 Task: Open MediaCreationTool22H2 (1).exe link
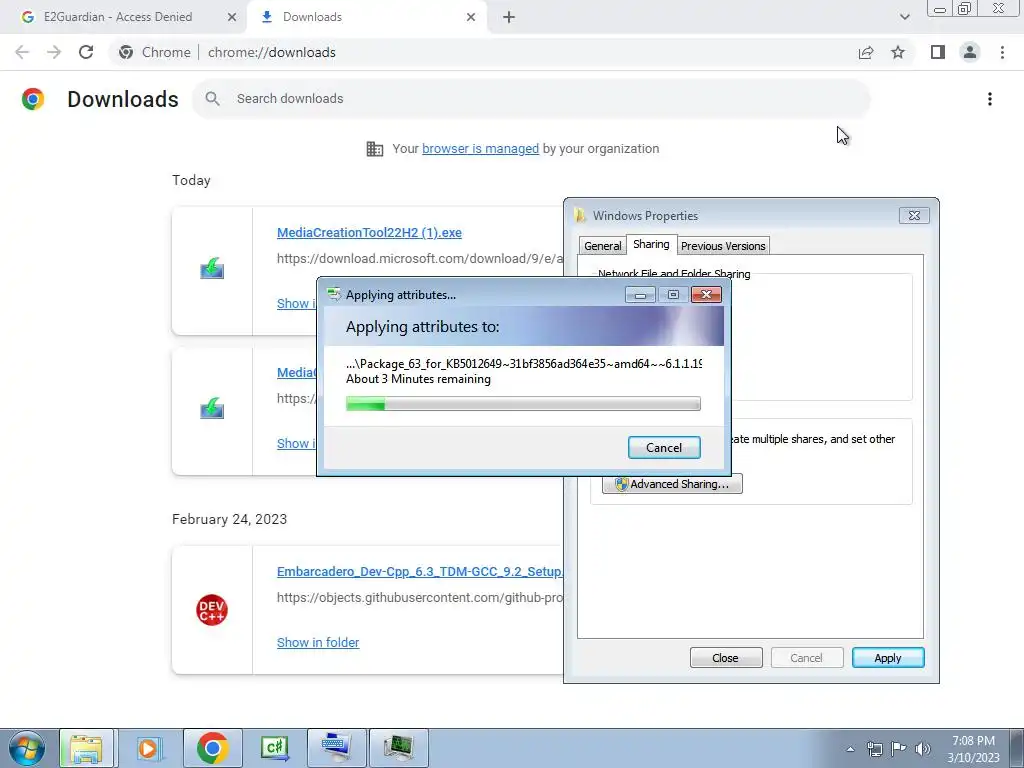pyautogui.click(x=369, y=232)
